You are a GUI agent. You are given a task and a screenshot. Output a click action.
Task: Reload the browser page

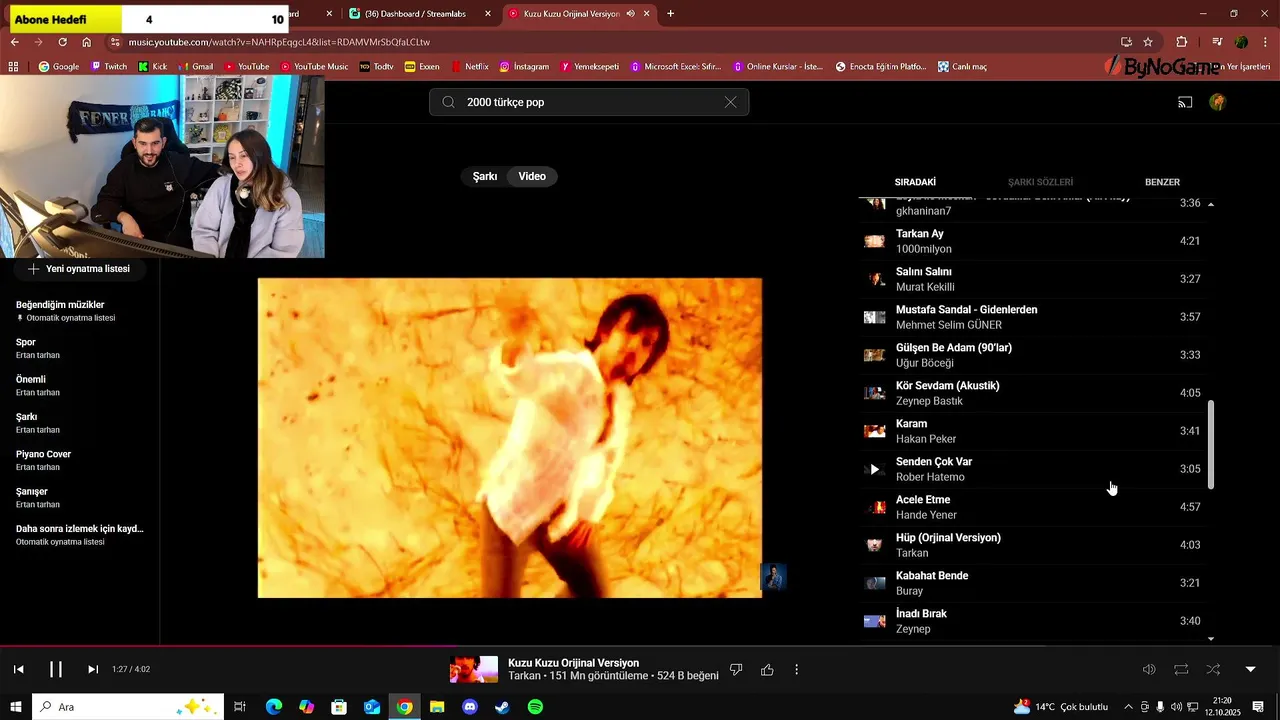[x=62, y=42]
